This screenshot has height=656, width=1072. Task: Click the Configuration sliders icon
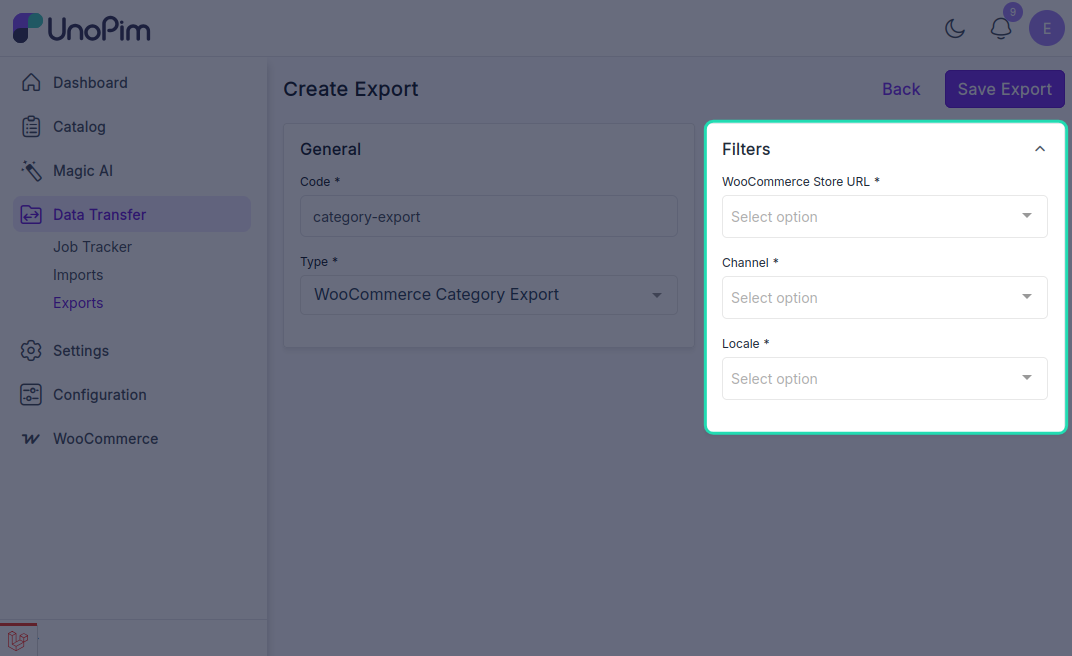[x=31, y=395]
